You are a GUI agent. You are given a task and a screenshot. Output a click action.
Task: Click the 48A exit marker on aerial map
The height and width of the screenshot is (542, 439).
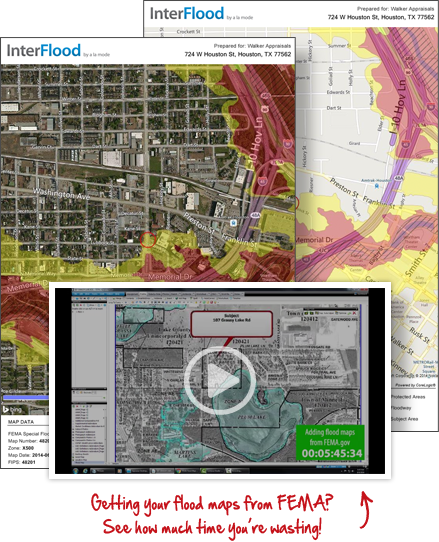255,215
